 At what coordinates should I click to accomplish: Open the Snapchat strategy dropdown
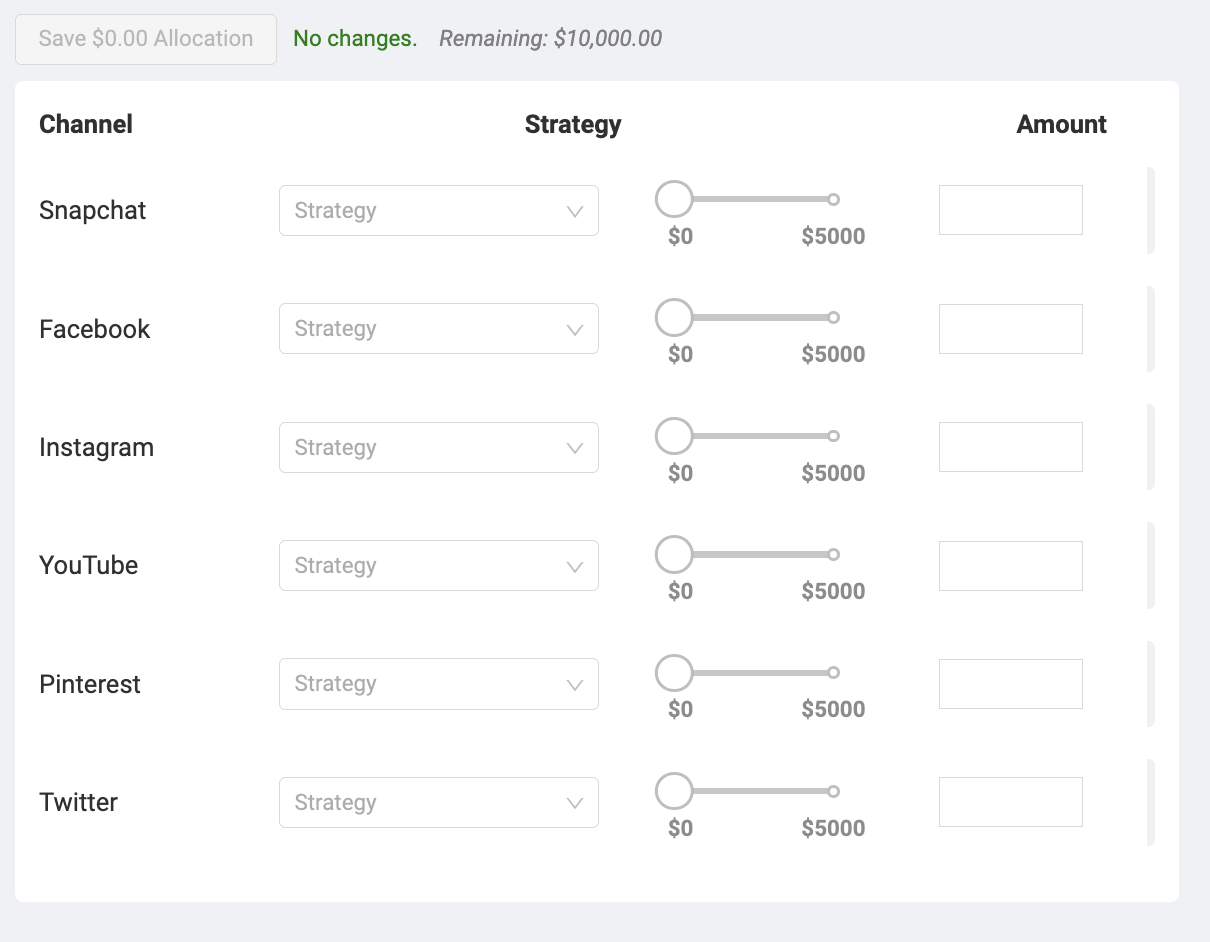click(x=438, y=211)
